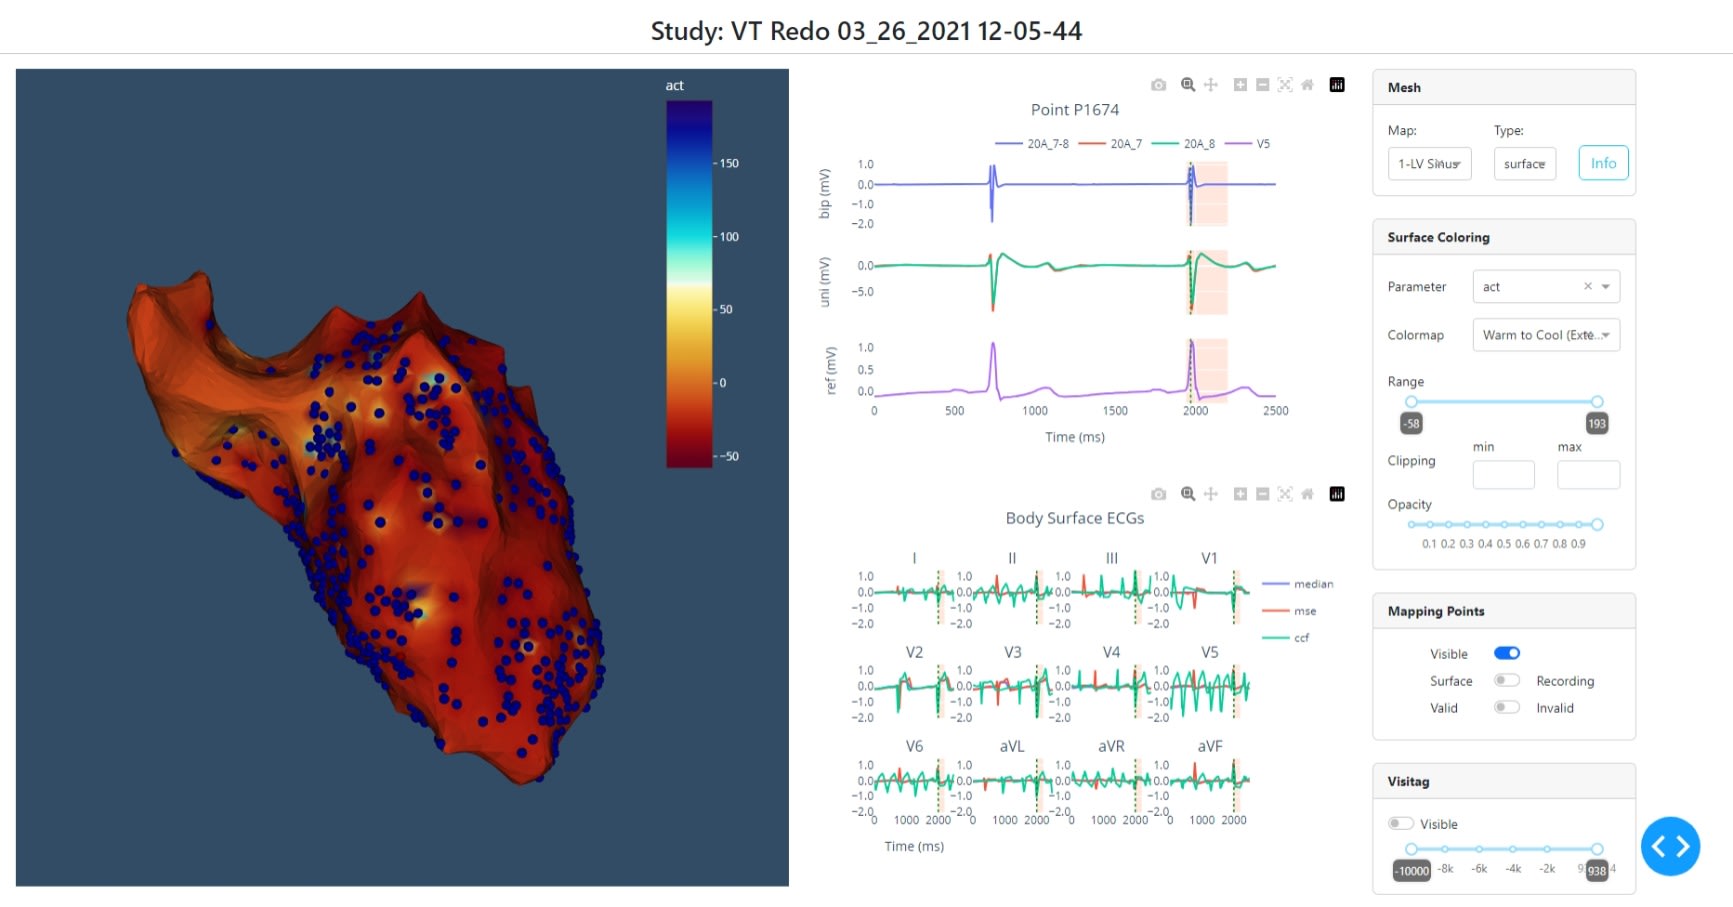Click the Info button in the Mesh panel
Screen dimensions: 1733x907
pyautogui.click(x=1603, y=162)
